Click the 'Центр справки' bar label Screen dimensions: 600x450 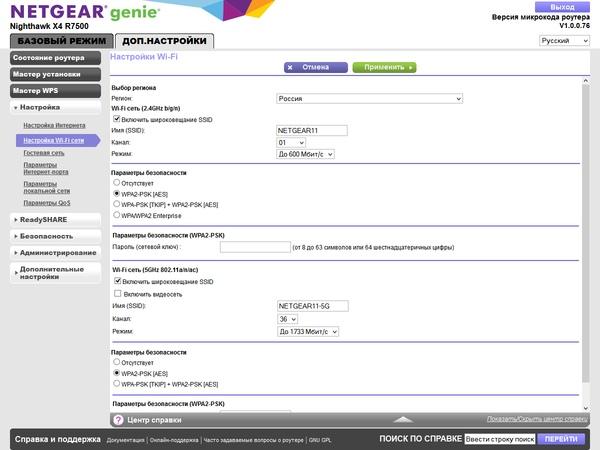(154, 420)
